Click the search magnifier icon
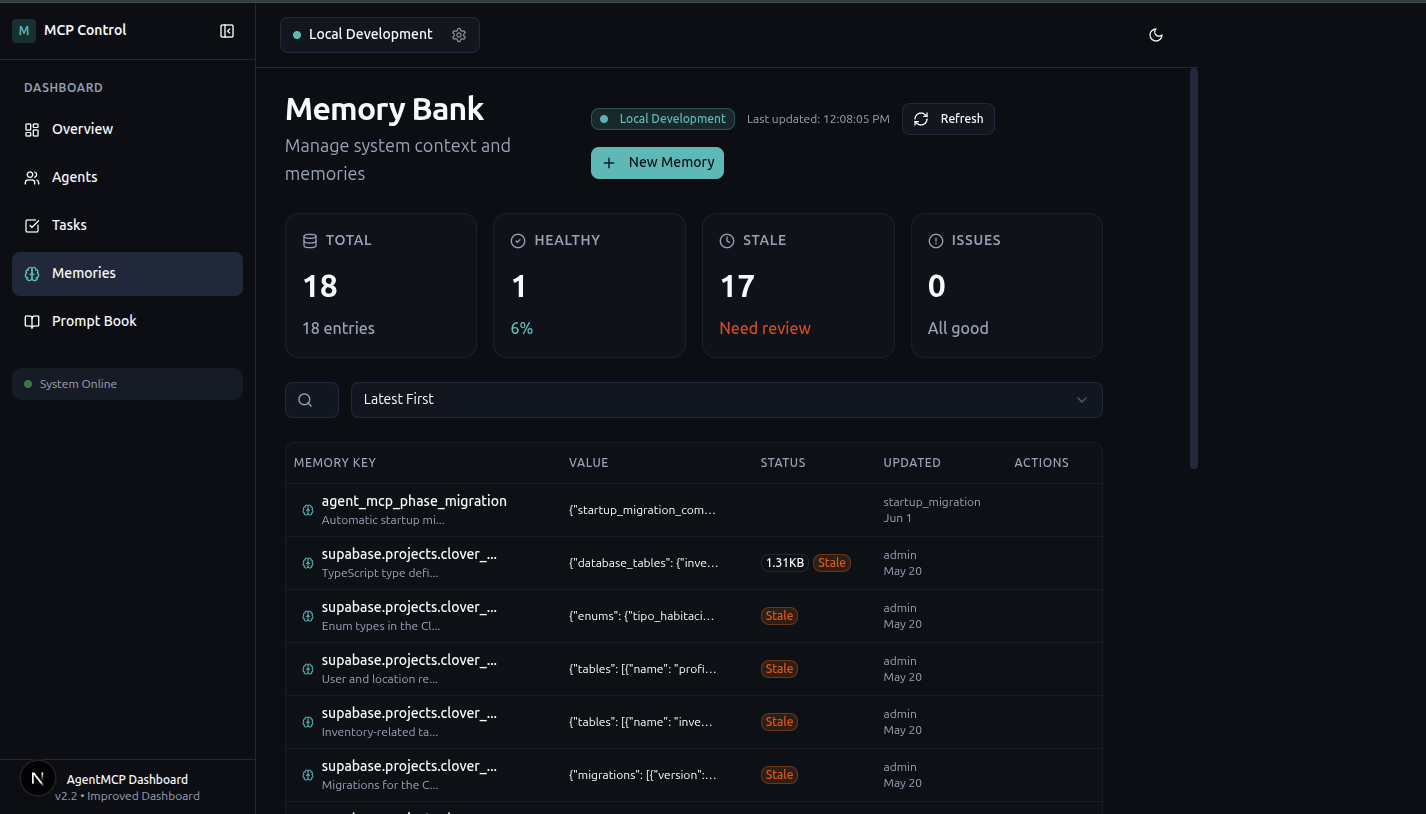The image size is (1426, 814). (311, 399)
